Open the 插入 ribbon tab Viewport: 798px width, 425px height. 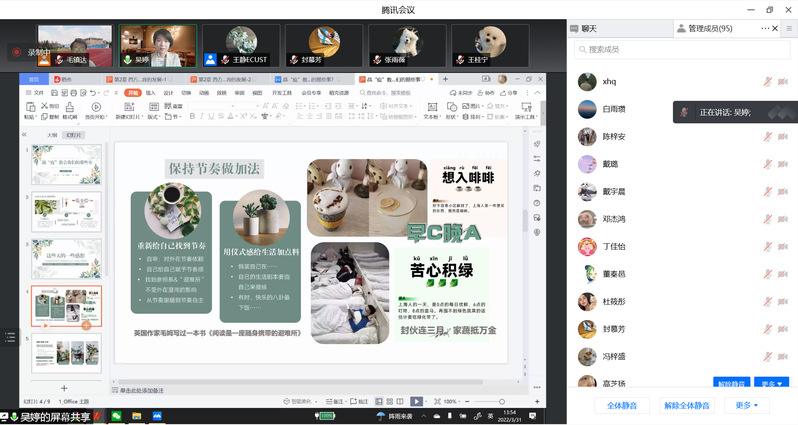[x=151, y=92]
